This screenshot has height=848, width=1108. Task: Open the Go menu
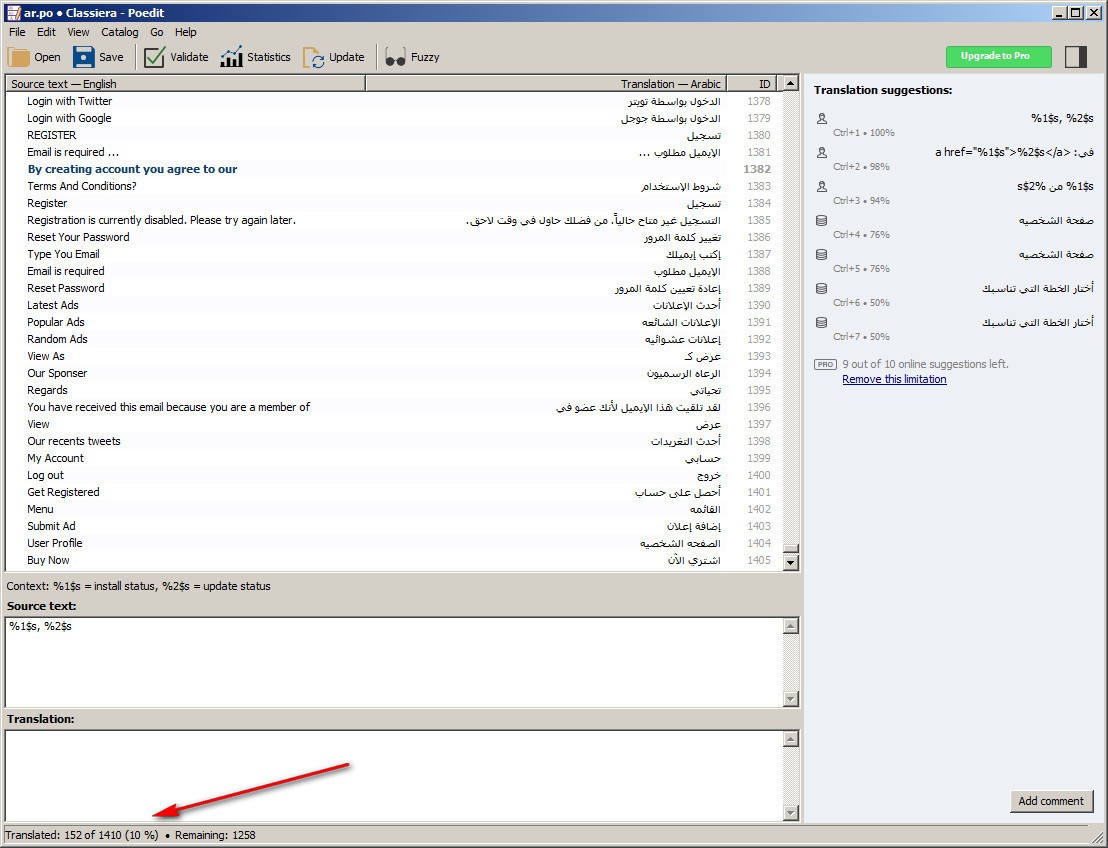157,32
